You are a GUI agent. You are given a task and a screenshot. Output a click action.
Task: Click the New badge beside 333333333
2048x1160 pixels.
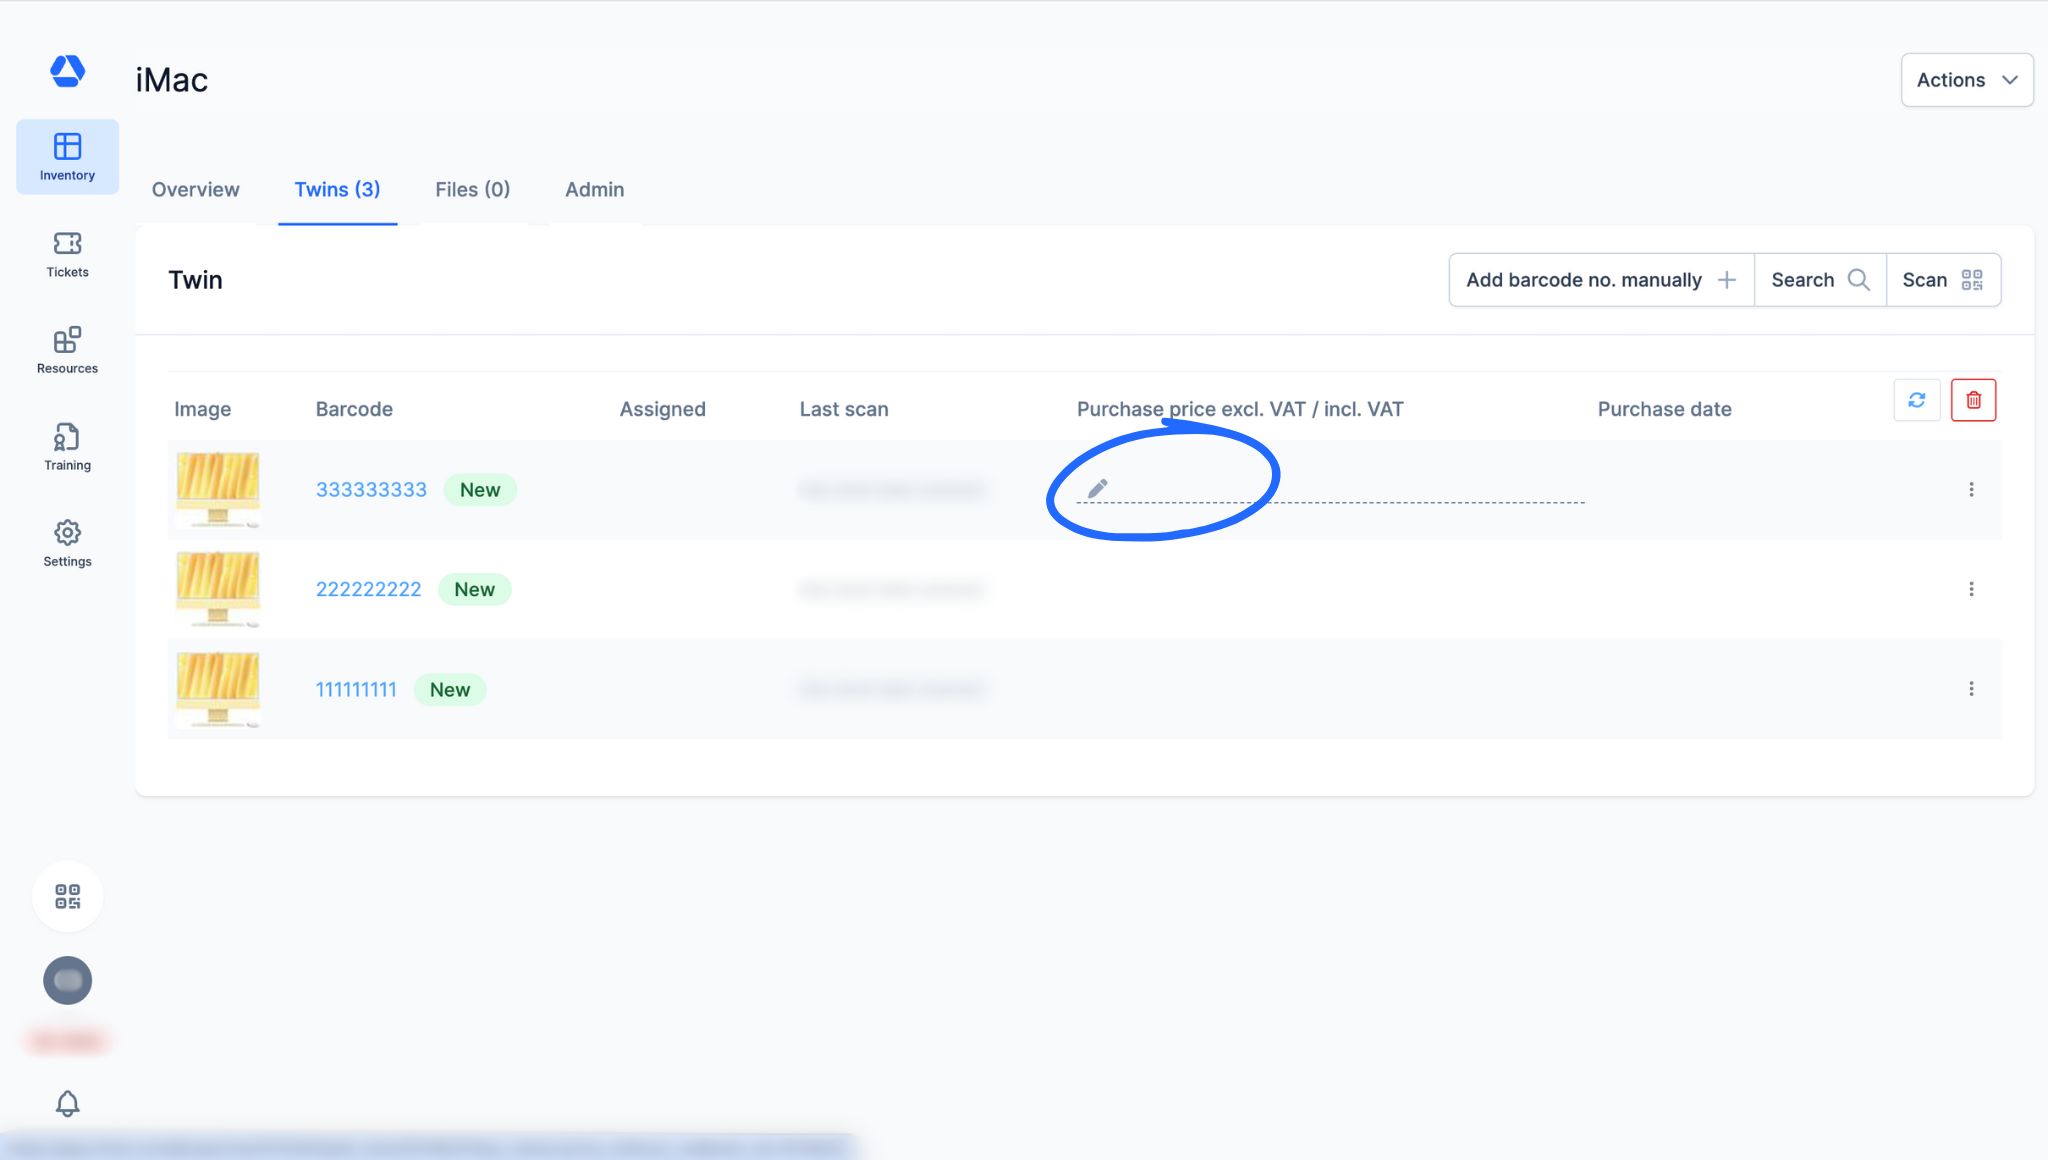[x=480, y=490]
